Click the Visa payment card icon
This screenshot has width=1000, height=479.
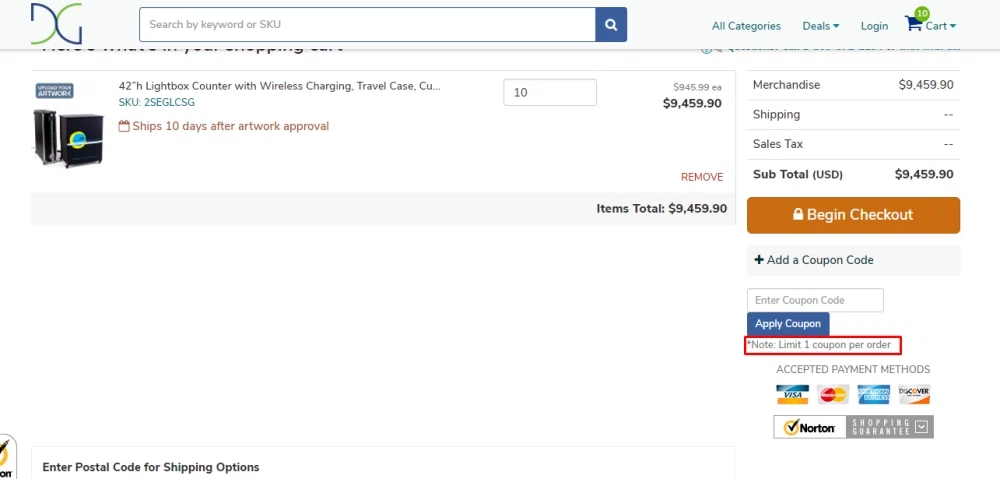click(792, 394)
